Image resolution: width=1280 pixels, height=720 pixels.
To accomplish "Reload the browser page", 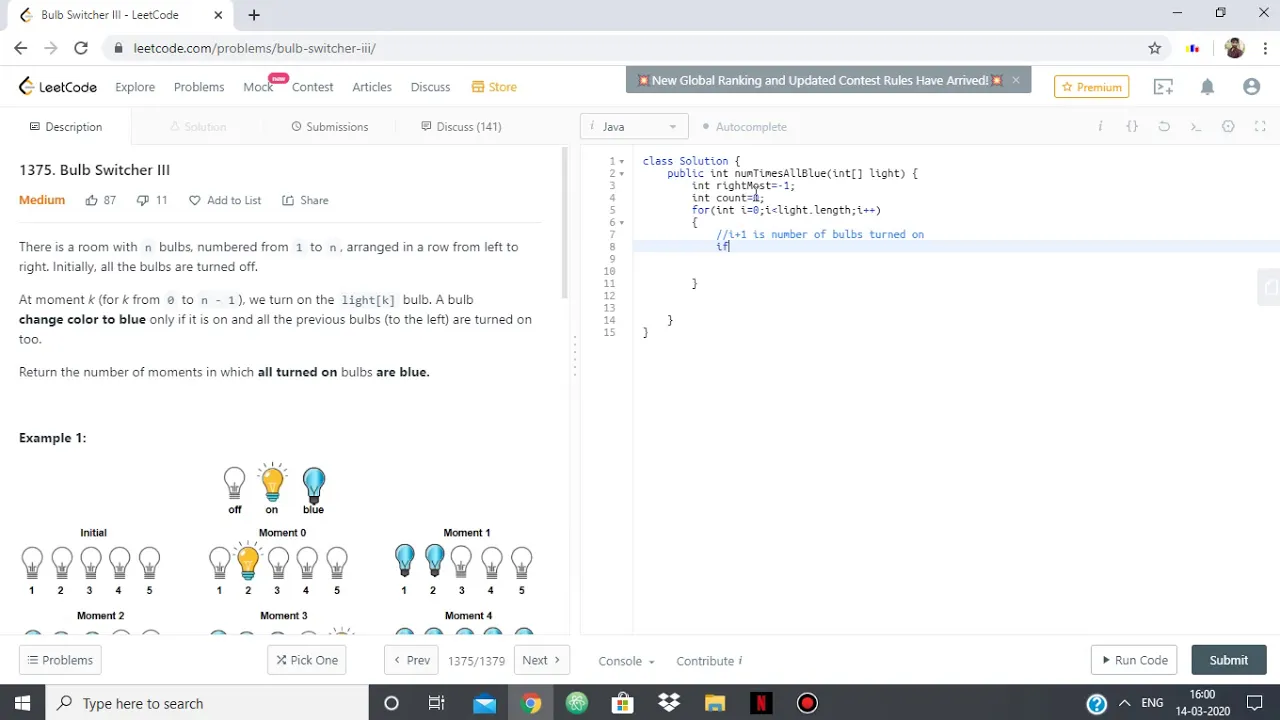I will pos(81,48).
